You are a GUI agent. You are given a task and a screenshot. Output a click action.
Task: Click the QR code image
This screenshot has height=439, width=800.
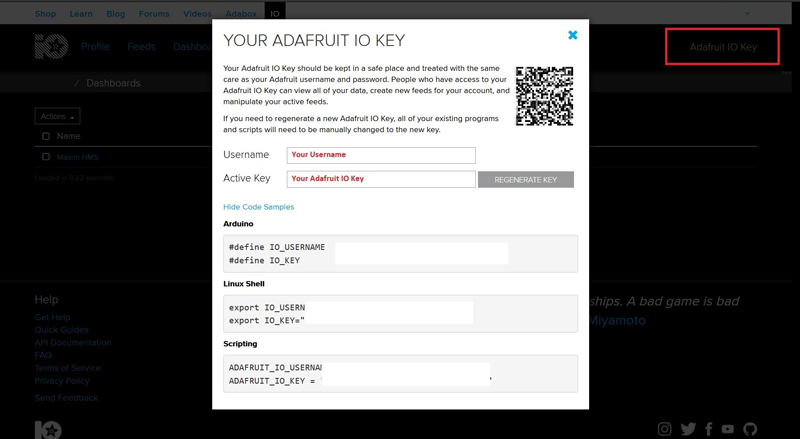[x=544, y=96]
